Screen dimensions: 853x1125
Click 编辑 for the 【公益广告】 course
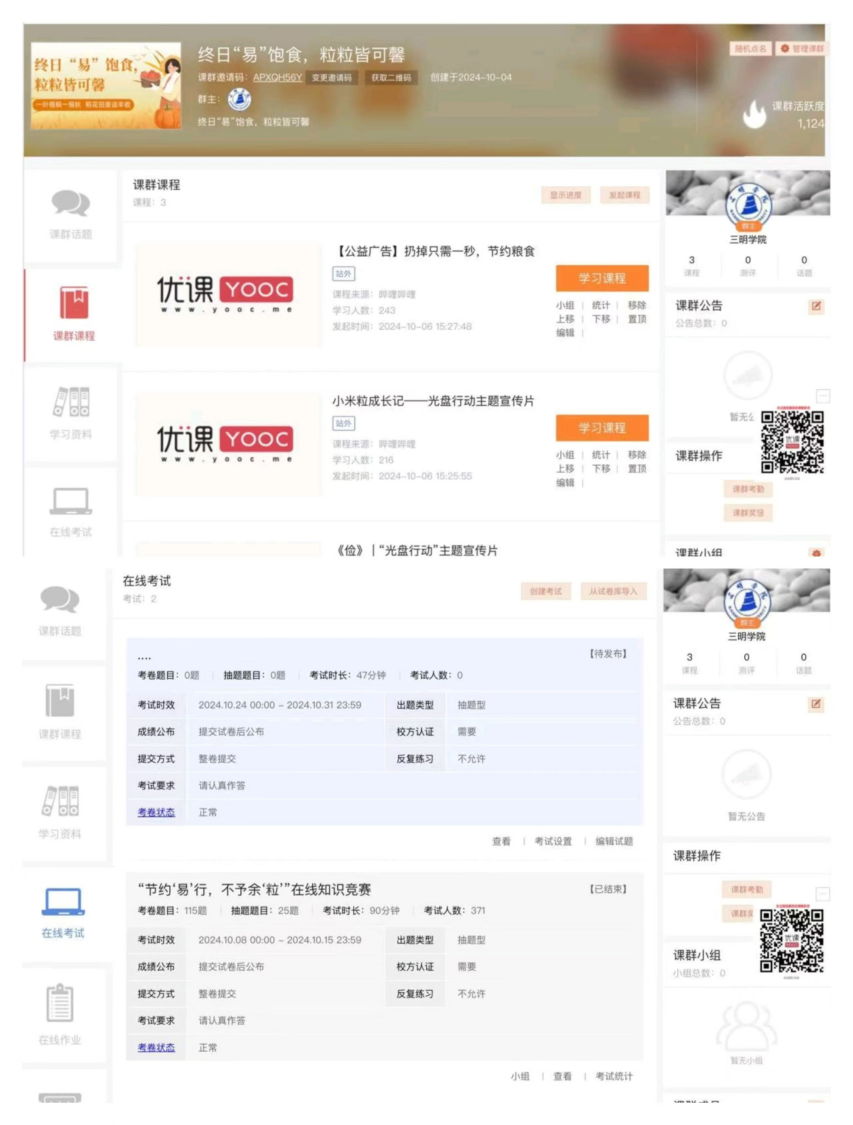click(x=565, y=333)
